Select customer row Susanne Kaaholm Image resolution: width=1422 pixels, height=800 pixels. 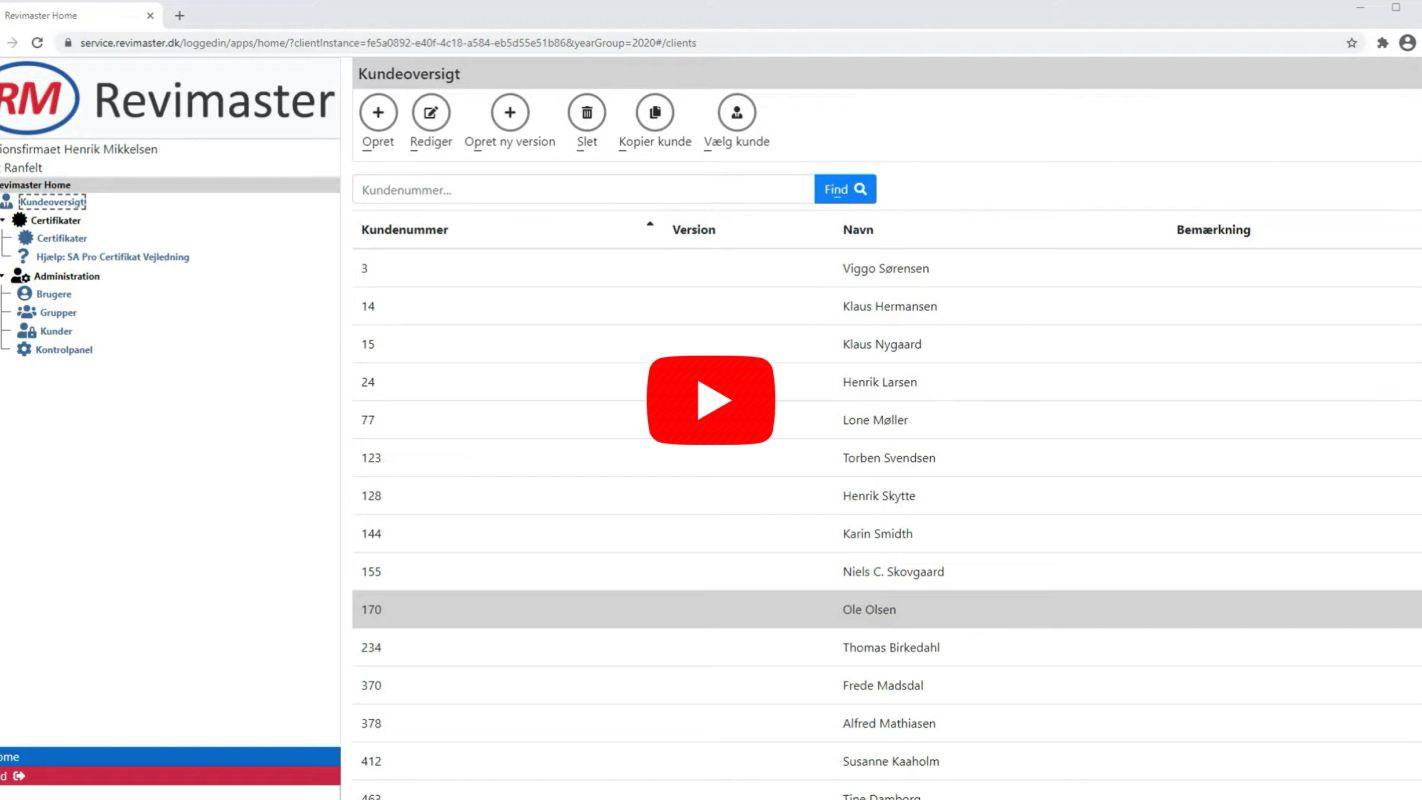tap(887, 762)
